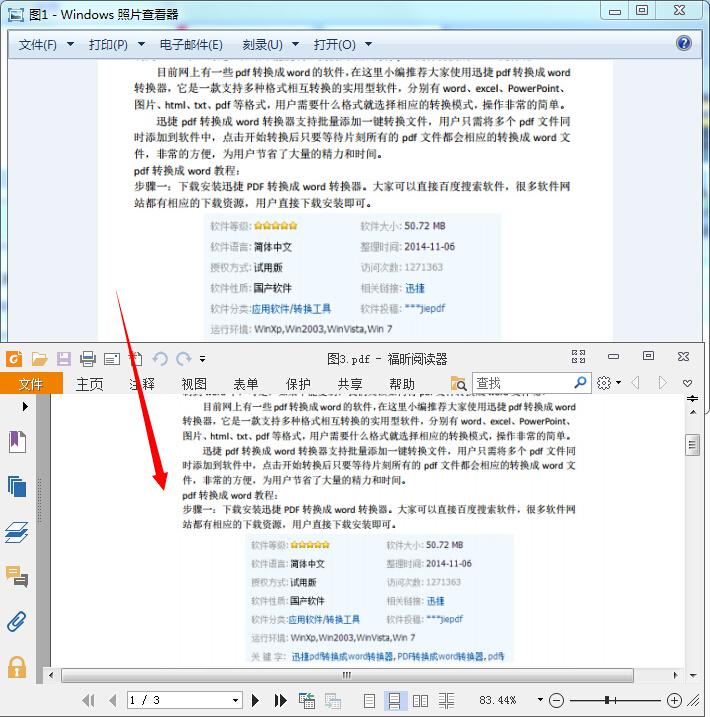Open 打印(P) menu in Photo Viewer

(x=117, y=44)
